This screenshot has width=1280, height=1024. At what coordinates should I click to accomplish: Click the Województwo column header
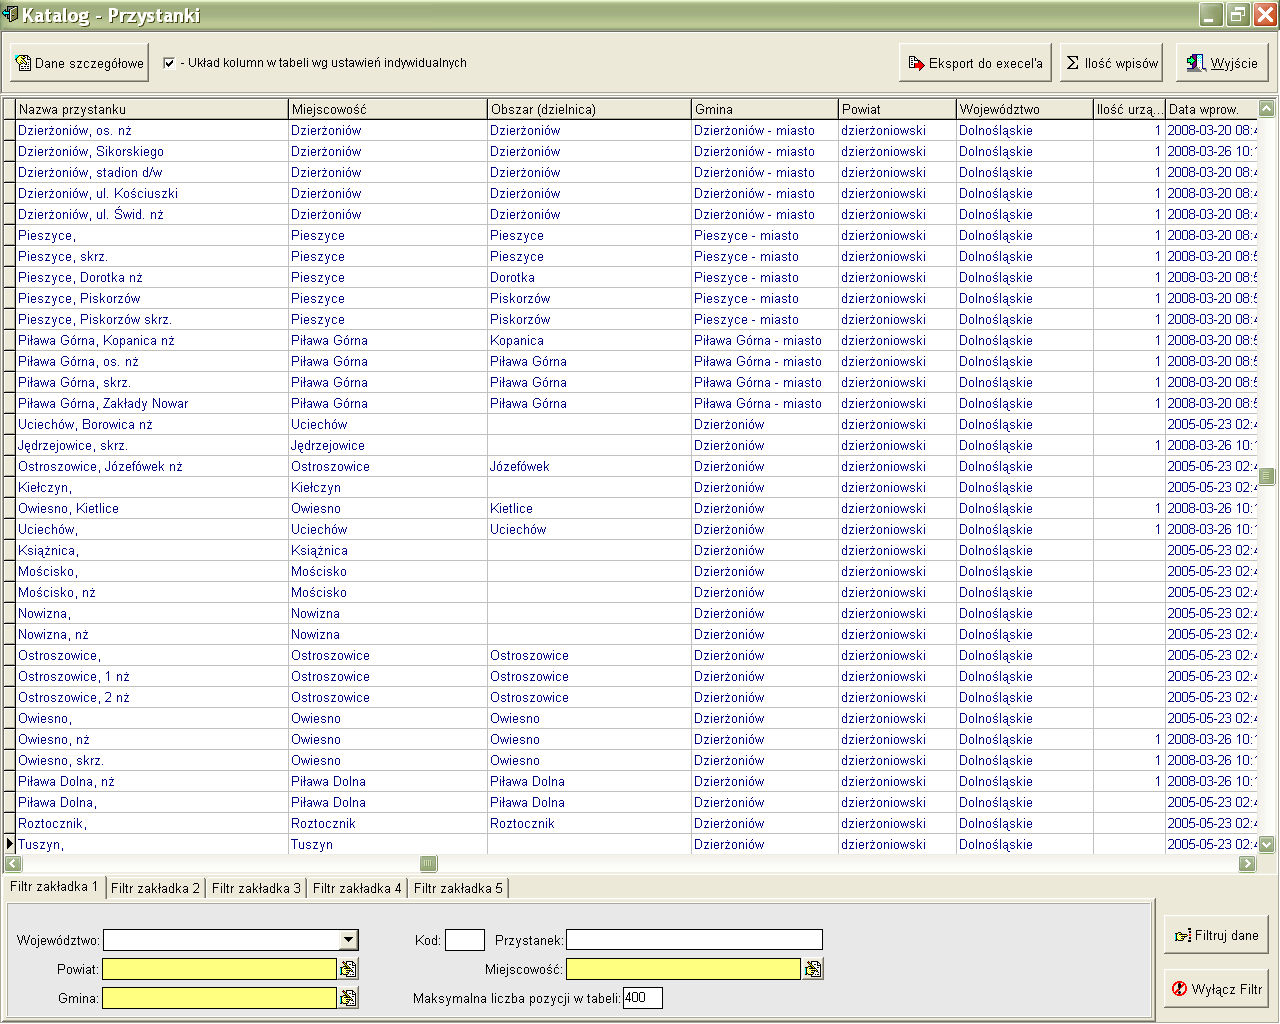(1024, 109)
